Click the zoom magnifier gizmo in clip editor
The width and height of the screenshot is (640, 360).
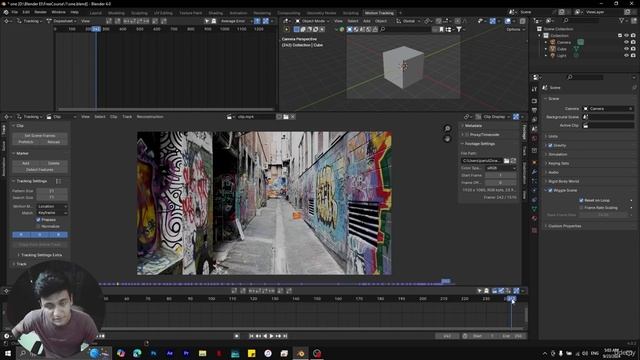[x=447, y=129]
